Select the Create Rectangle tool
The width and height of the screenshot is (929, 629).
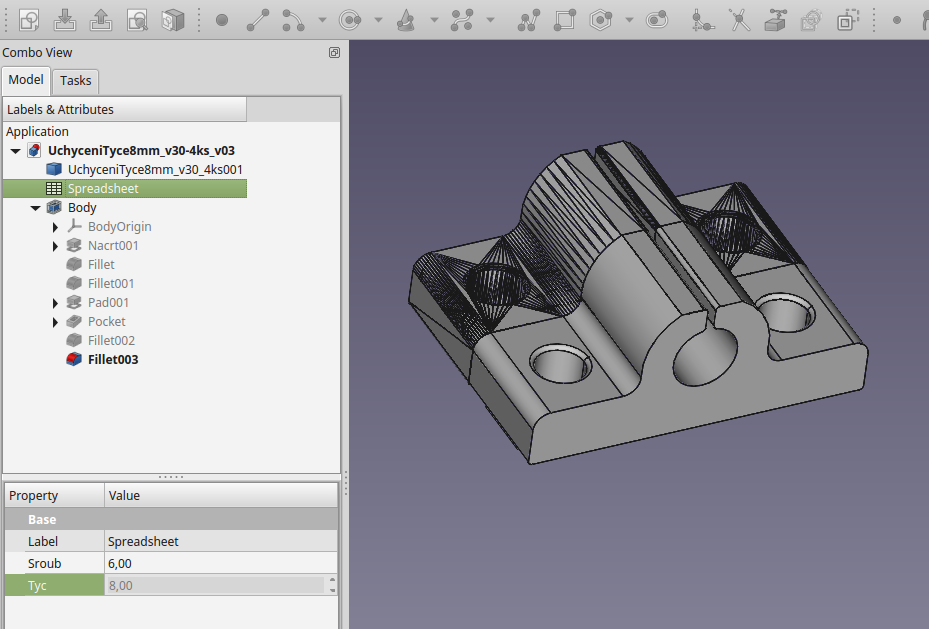coord(565,19)
